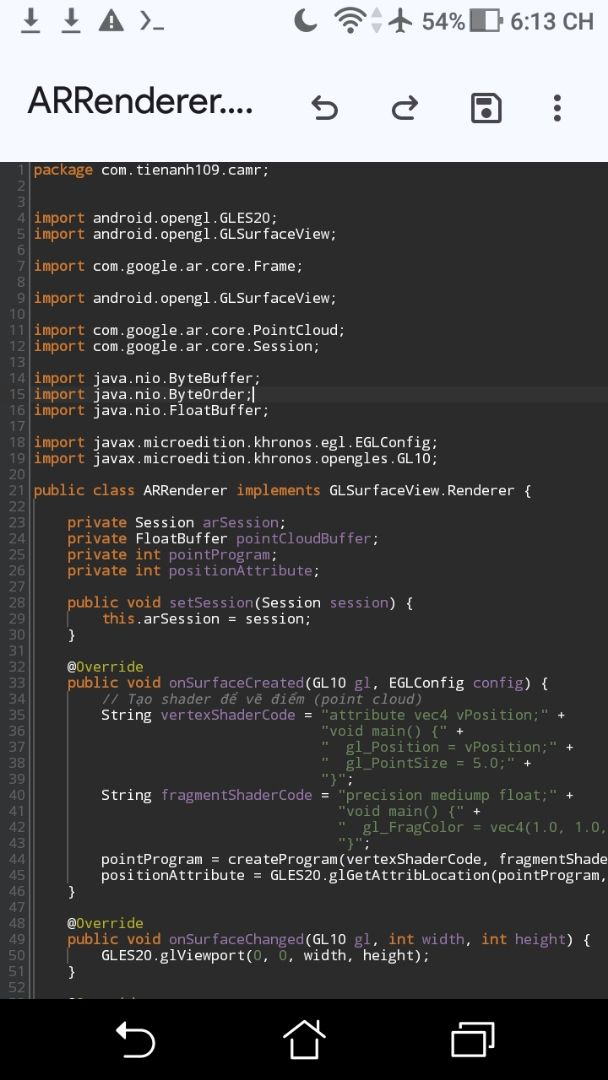The image size is (608, 1080).
Task: Tap line number 33 in gutter
Action: click(x=17, y=683)
